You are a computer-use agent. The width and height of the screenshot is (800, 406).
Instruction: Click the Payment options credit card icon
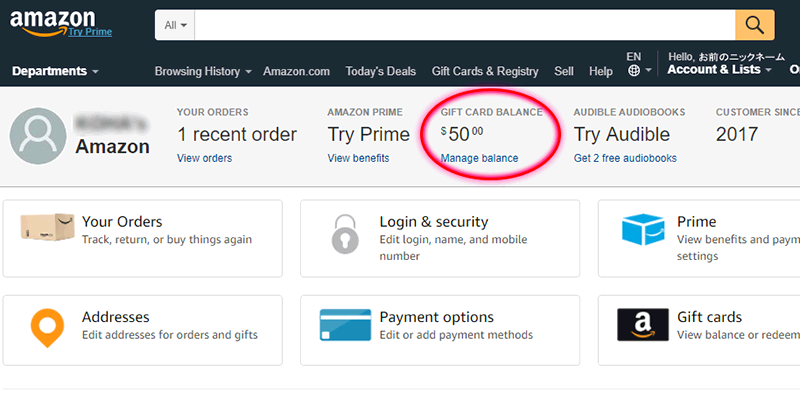point(345,325)
